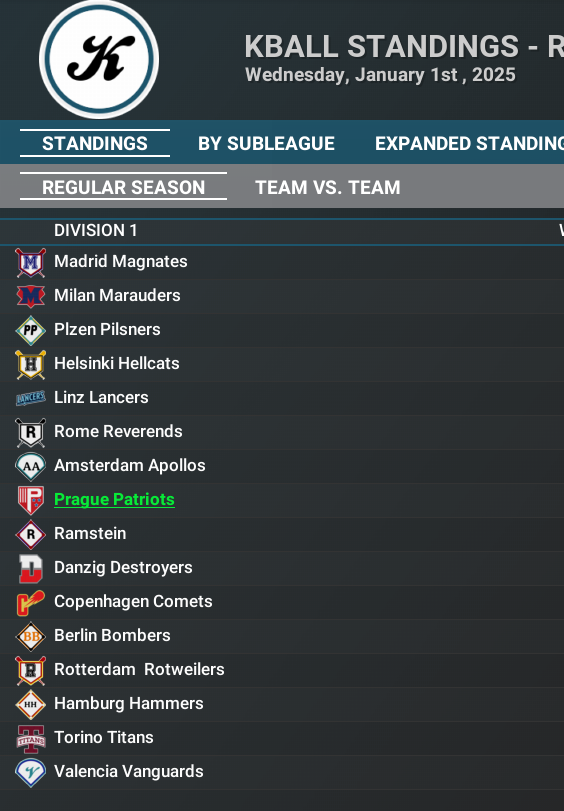The width and height of the screenshot is (564, 811).
Task: Click the Prague Patriots shield logo
Action: click(31, 500)
